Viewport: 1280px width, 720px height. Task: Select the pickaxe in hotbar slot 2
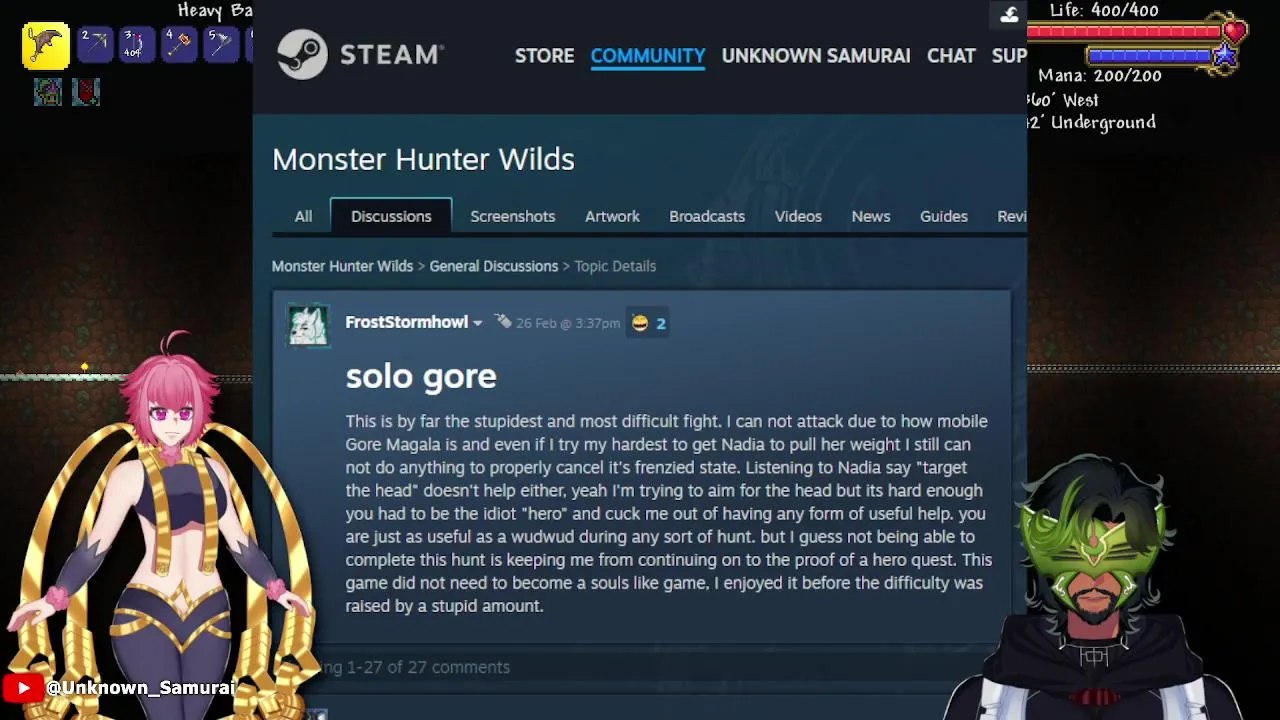click(x=95, y=45)
